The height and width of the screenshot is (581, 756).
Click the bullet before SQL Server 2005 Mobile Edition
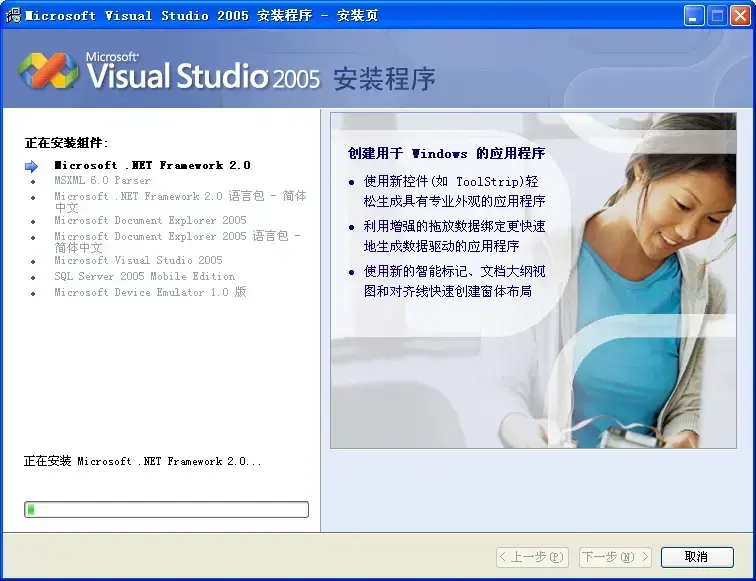pyautogui.click(x=33, y=278)
